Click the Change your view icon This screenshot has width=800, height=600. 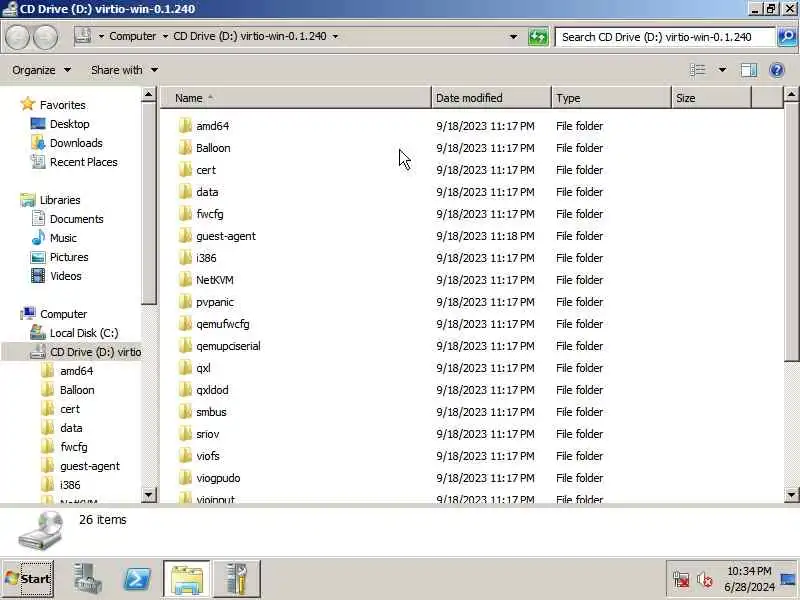(x=697, y=70)
